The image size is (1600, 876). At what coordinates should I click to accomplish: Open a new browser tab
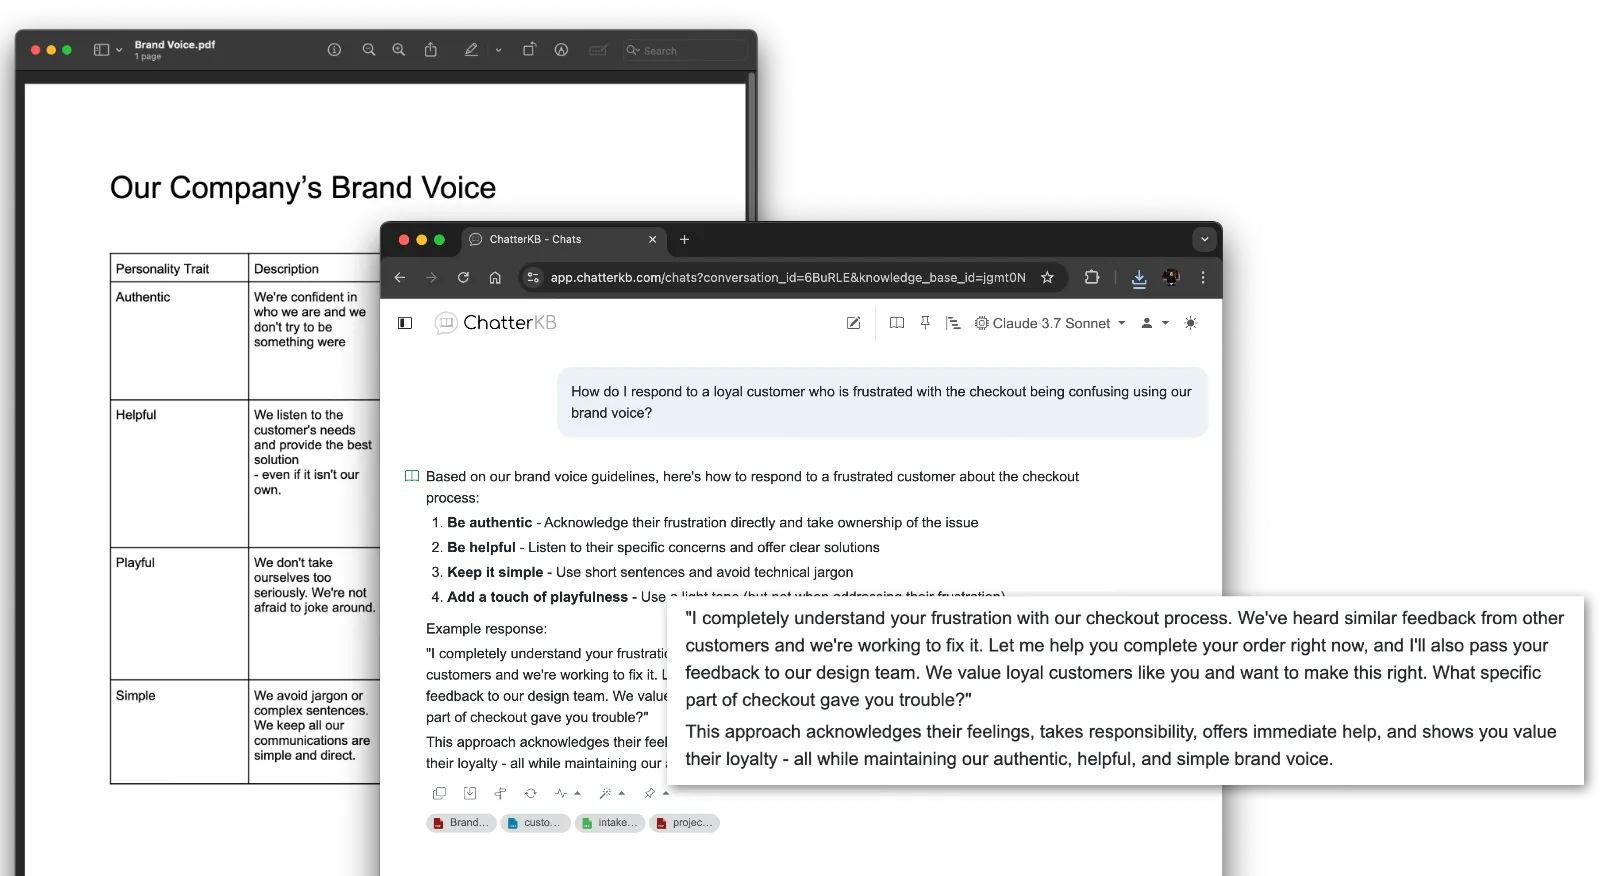685,240
